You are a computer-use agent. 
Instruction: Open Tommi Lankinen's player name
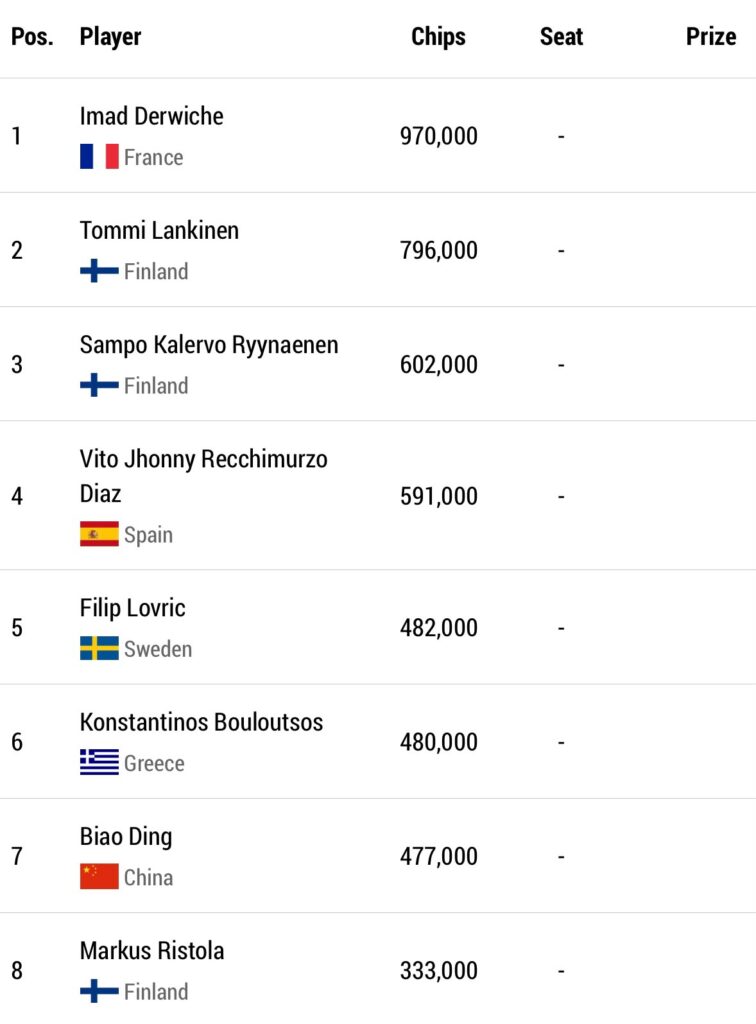159,230
